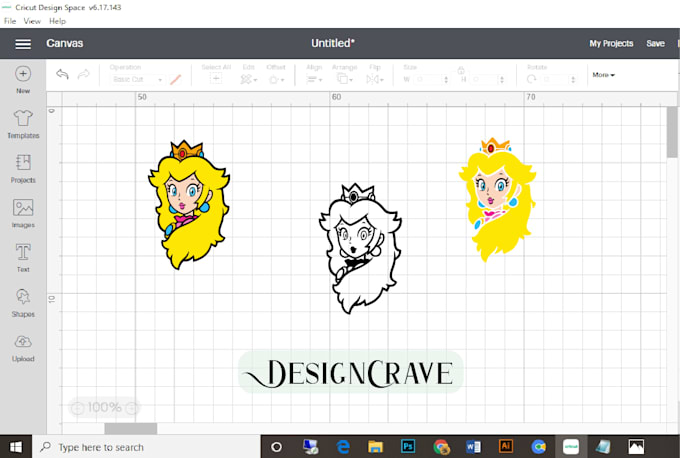
Task: Open the Windows Start menu
Action: 16,447
